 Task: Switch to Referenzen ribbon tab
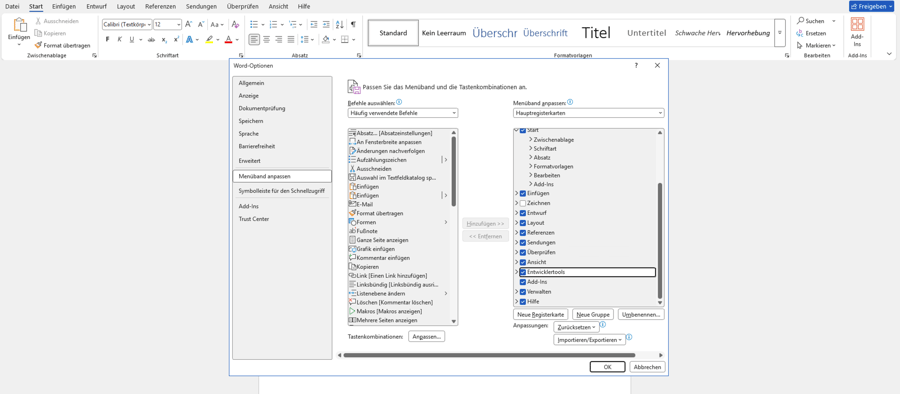pyautogui.click(x=160, y=6)
